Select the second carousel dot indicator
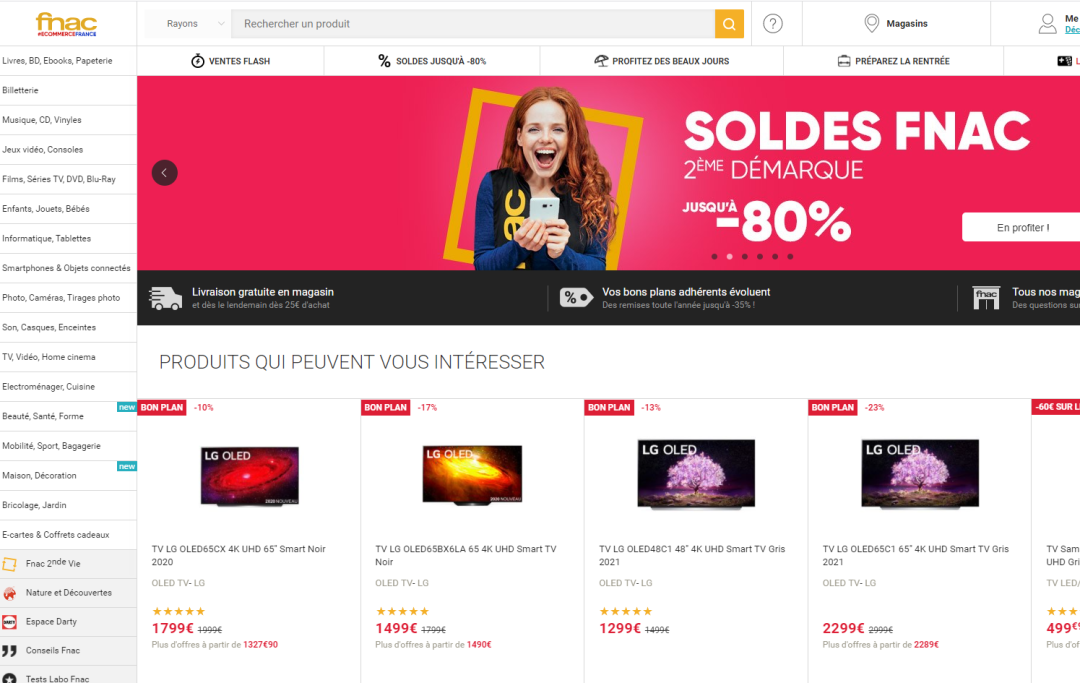Viewport: 1080px width, 683px height. (729, 257)
